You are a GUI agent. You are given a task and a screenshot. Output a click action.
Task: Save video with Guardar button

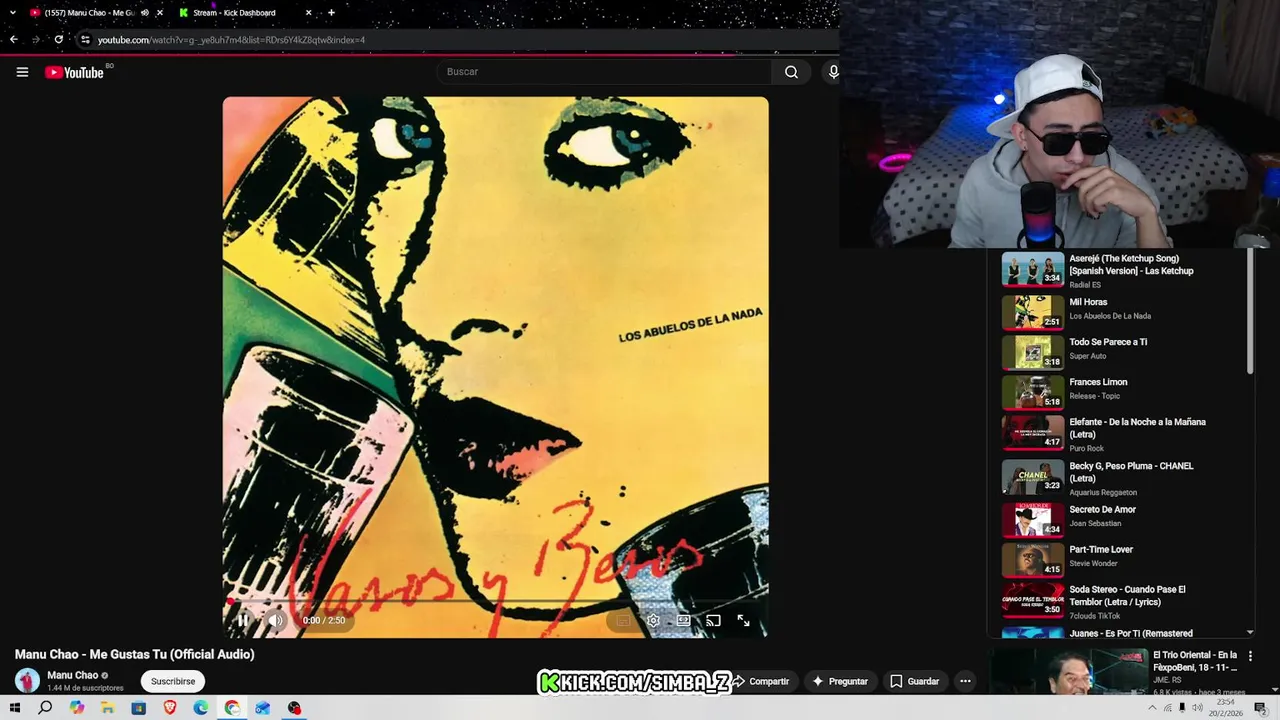click(914, 681)
